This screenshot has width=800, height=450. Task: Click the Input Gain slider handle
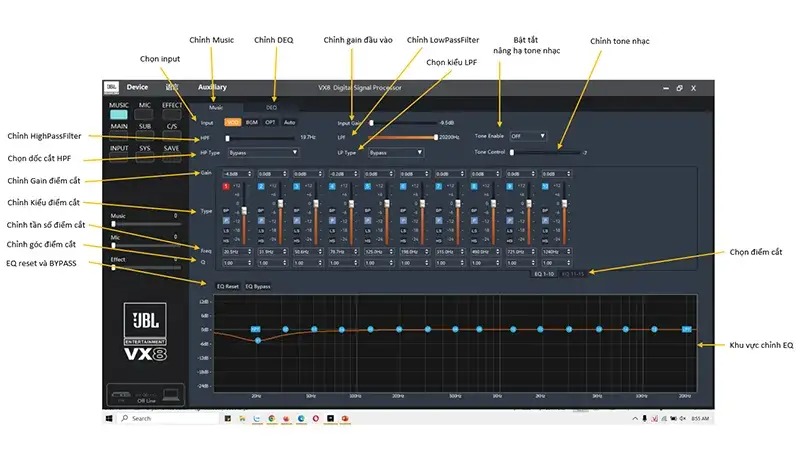[371, 123]
